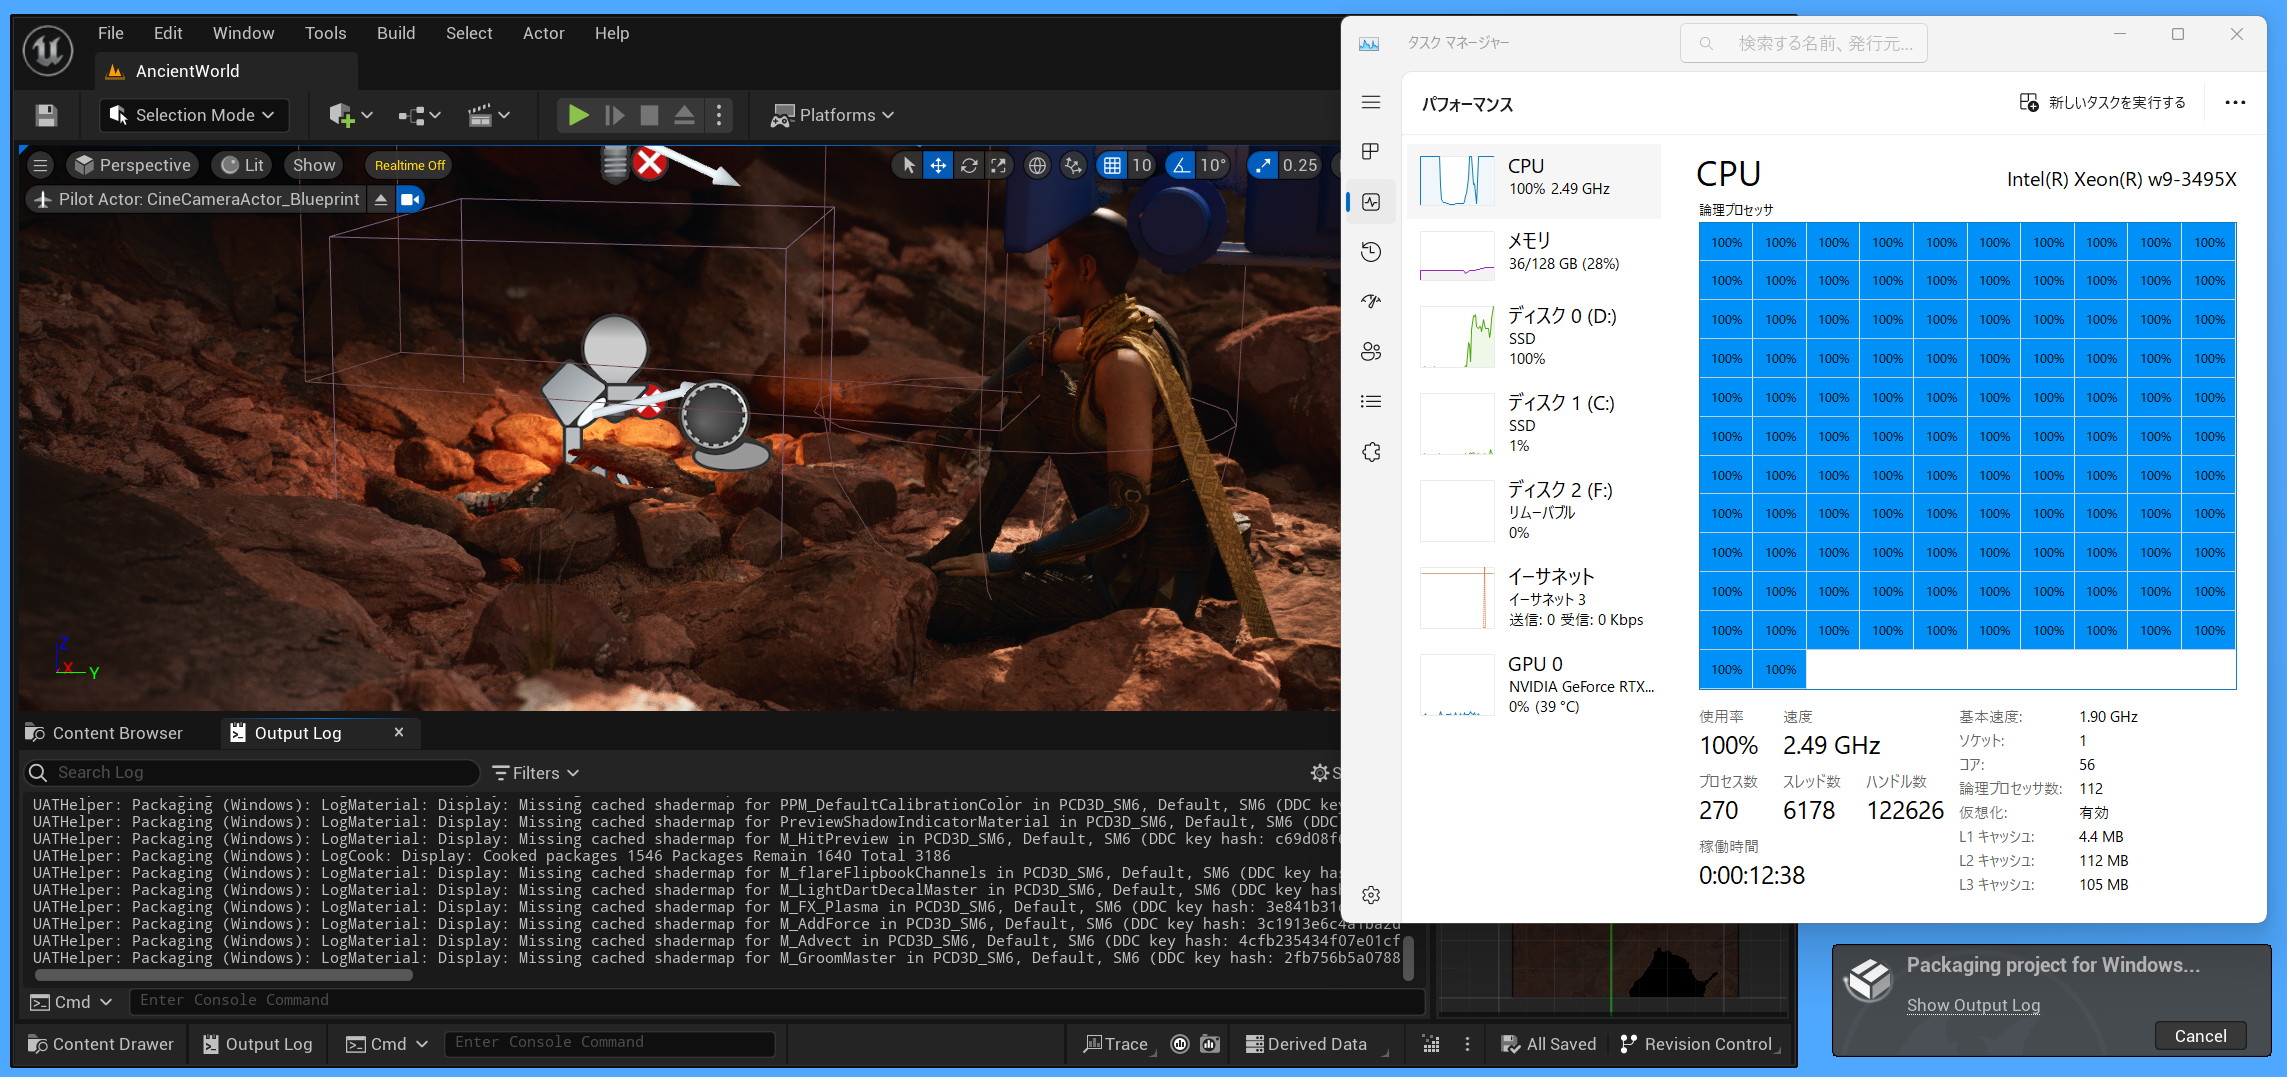The height and width of the screenshot is (1077, 2287).
Task: Save the current level with disk icon
Action: [46, 115]
